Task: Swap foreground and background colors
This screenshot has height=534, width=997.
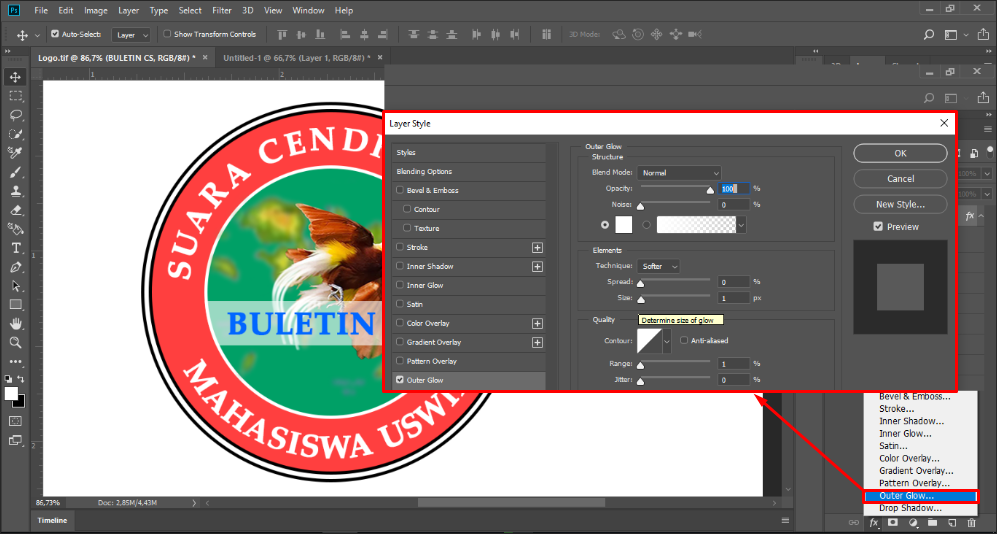Action: (20, 378)
